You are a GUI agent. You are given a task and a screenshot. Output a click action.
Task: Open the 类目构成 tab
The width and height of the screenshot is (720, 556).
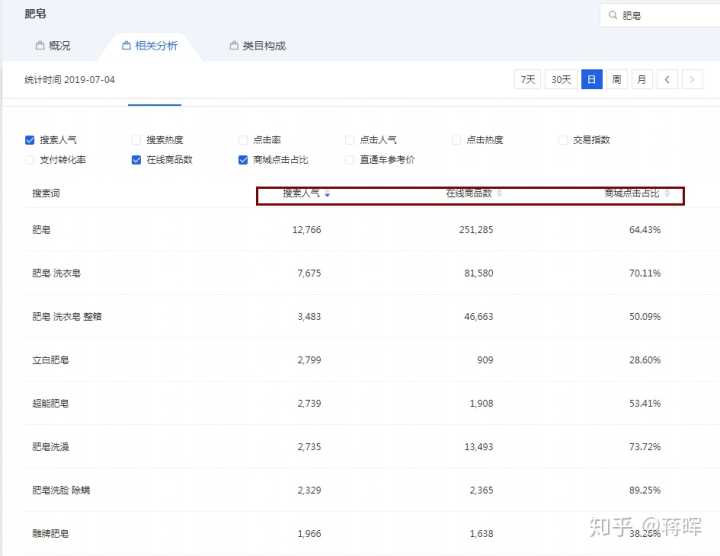click(257, 46)
